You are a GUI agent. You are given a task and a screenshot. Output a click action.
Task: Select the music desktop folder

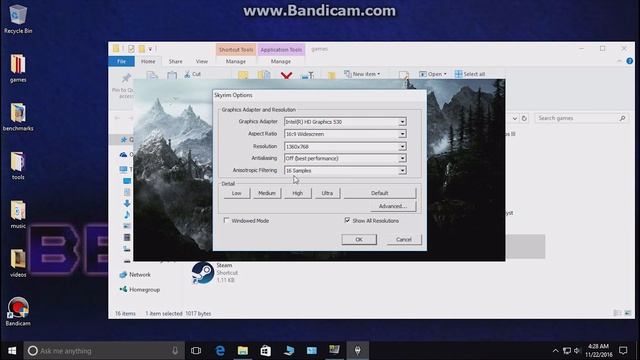point(18,214)
